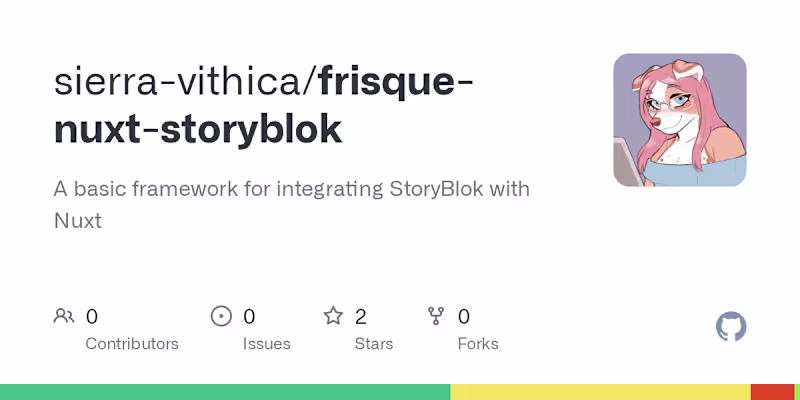Screen dimensions: 800x400
Task: Click the Stars star icon
Action: [x=333, y=317]
